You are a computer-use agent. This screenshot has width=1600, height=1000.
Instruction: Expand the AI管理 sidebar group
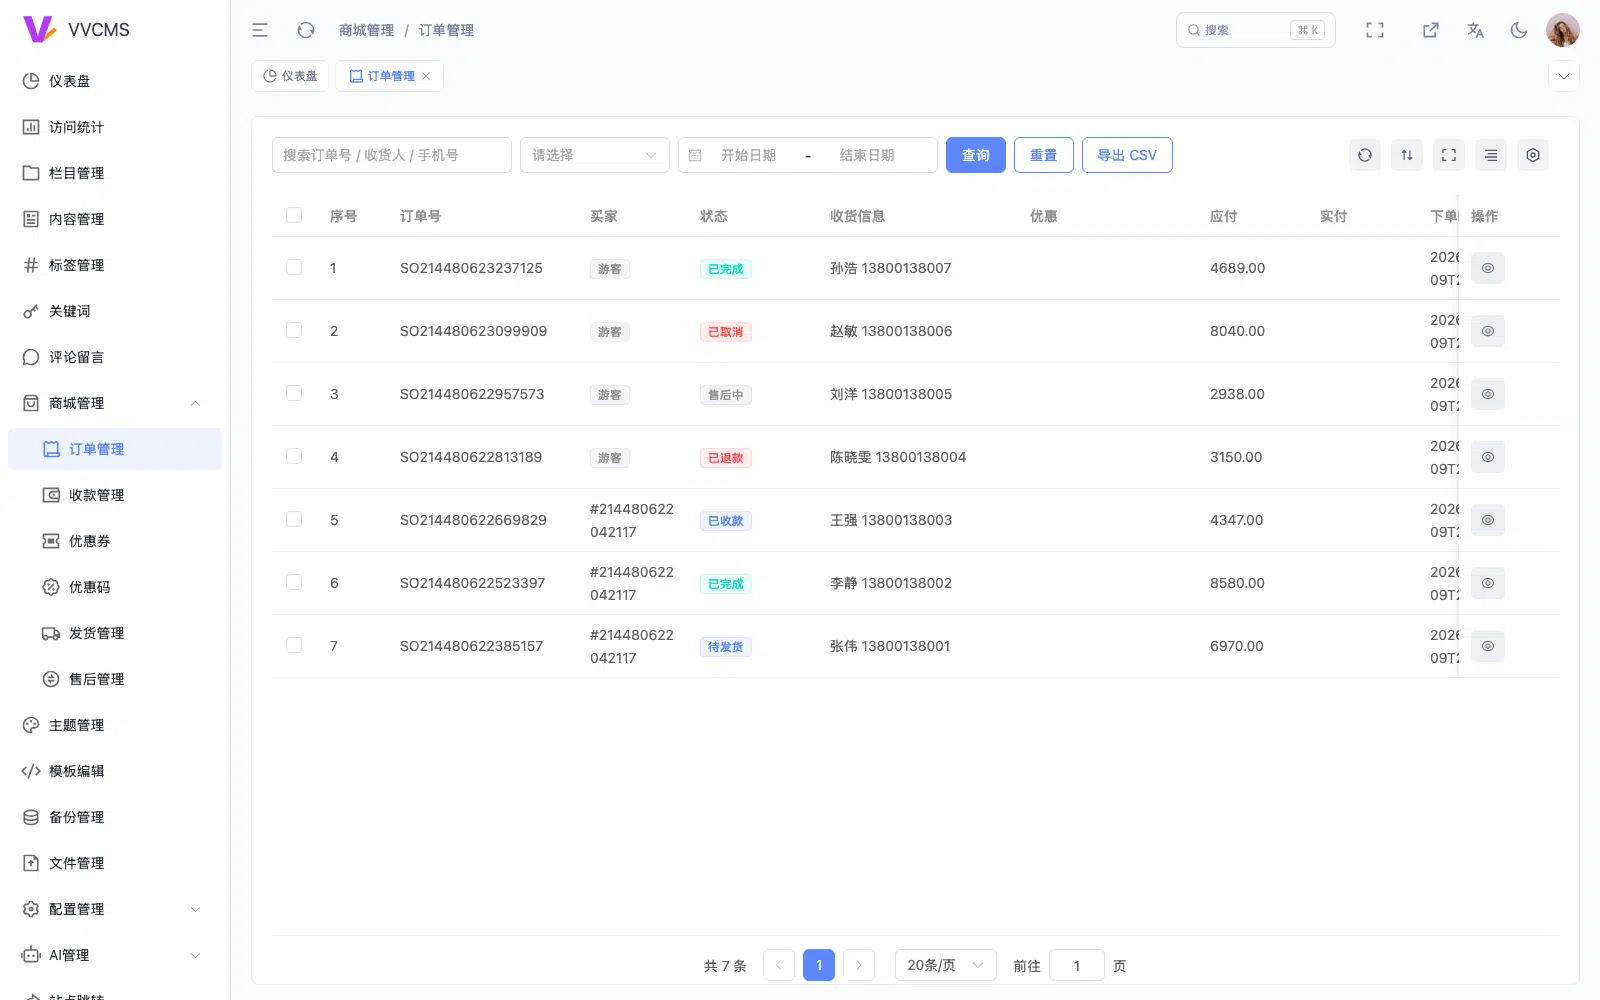115,955
